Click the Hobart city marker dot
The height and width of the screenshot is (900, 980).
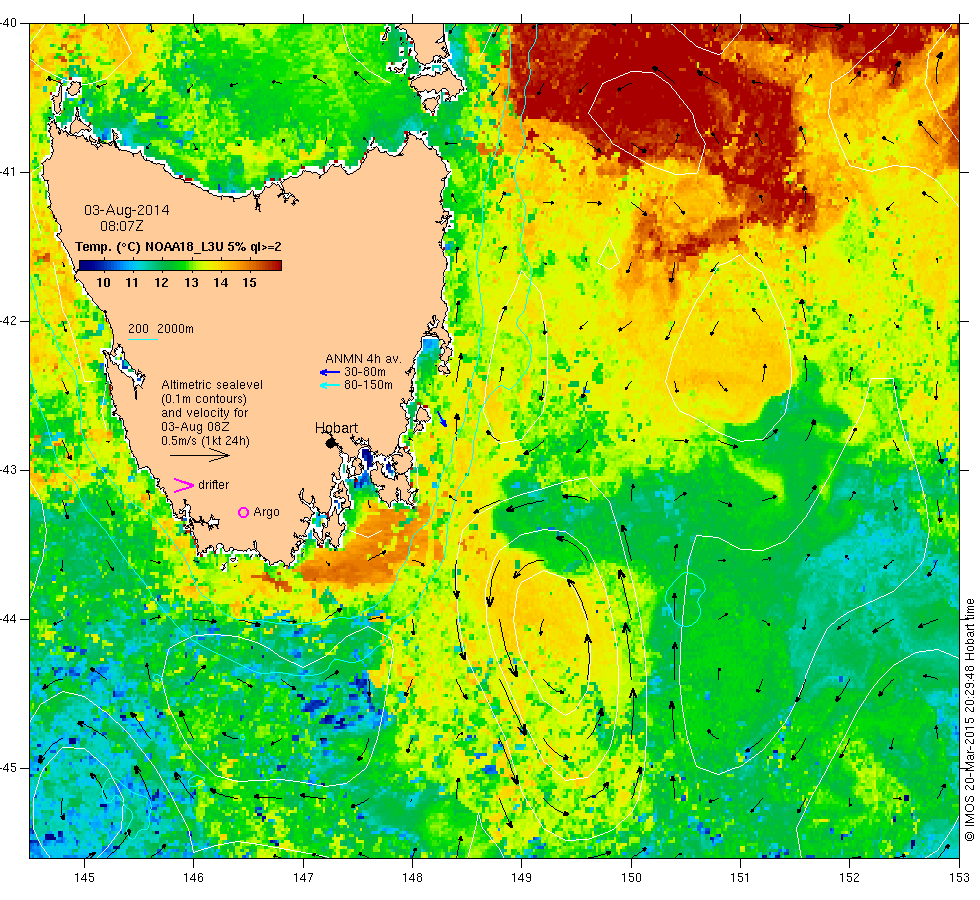(331, 443)
